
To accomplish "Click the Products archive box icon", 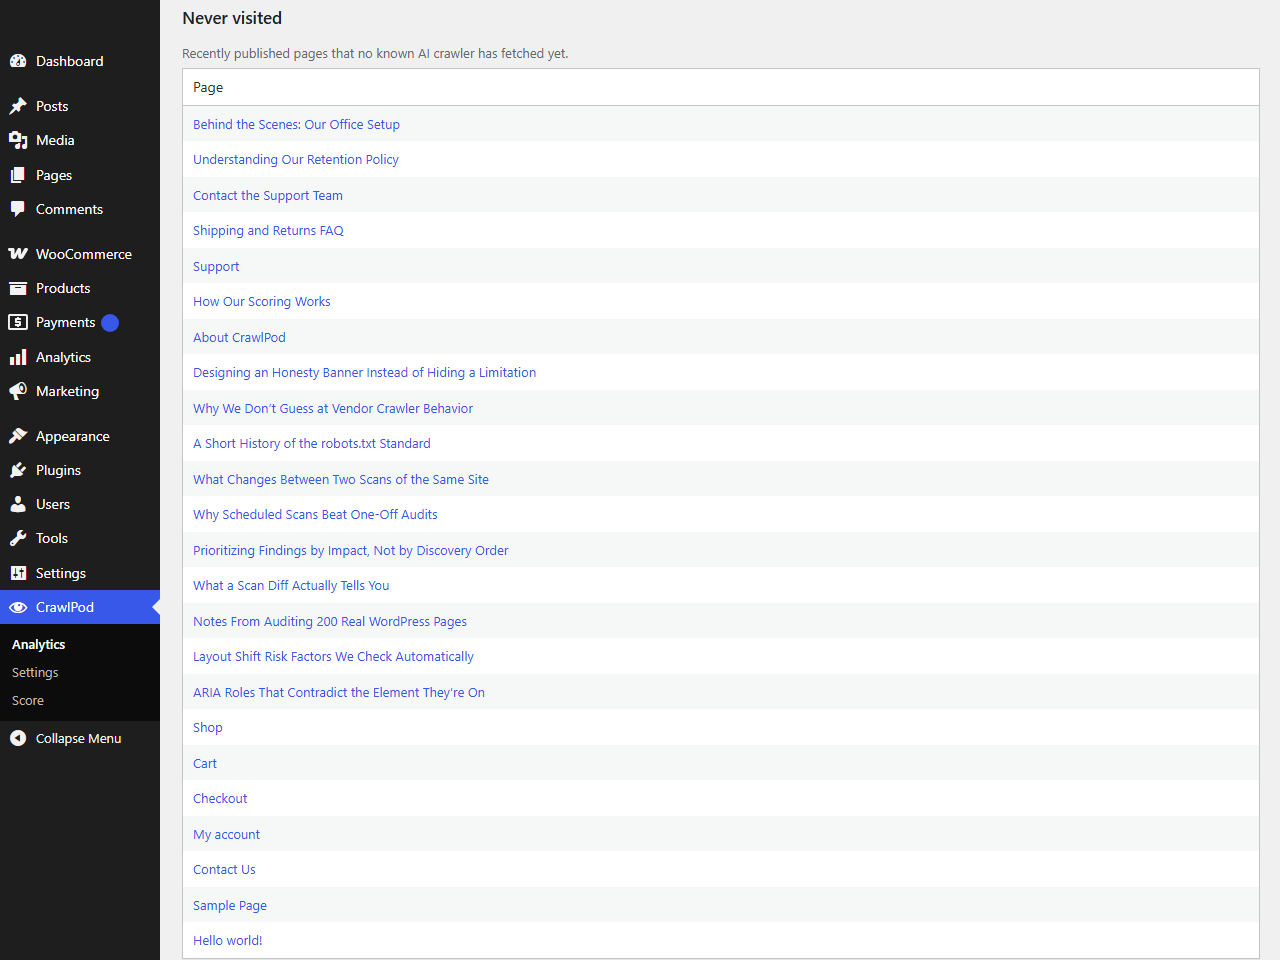I will (x=18, y=288).
